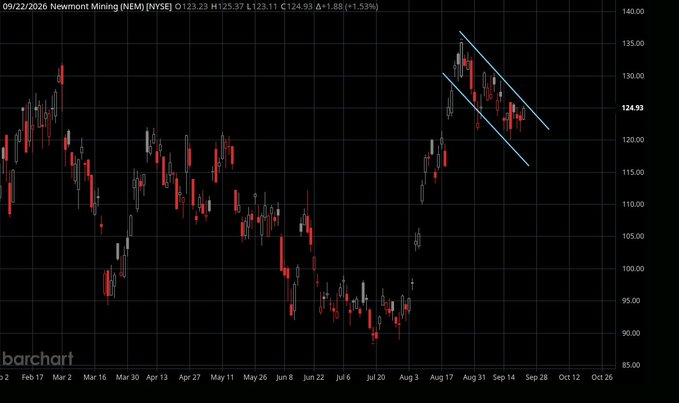Select the low value L123.11
The image size is (679, 403).
(x=262, y=6)
